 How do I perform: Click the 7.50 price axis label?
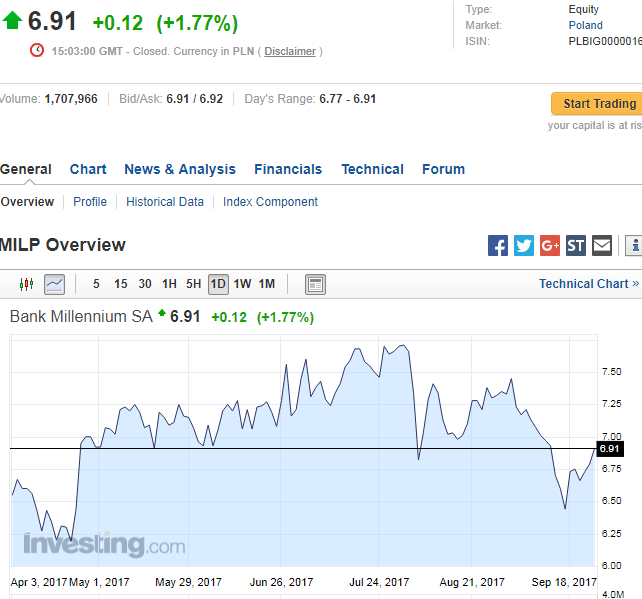click(612, 371)
